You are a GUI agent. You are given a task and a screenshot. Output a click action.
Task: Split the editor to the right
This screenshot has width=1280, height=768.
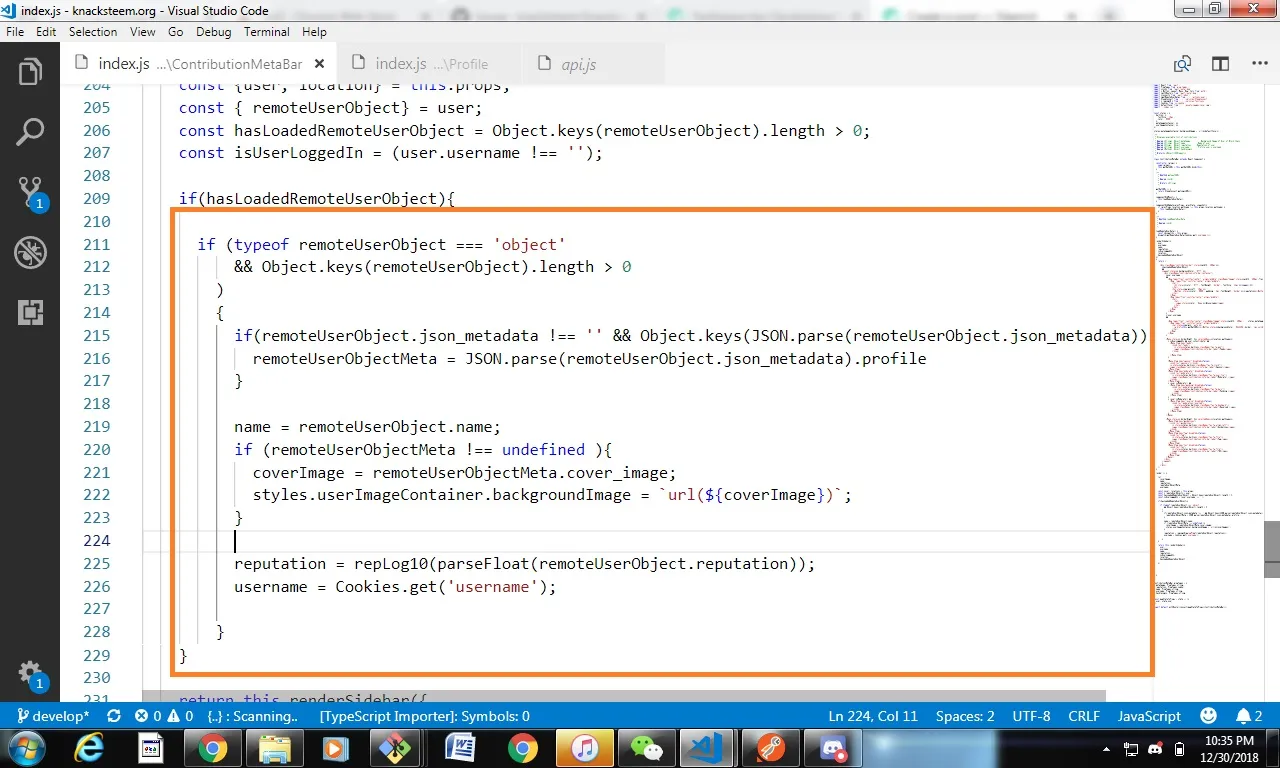[1221, 64]
